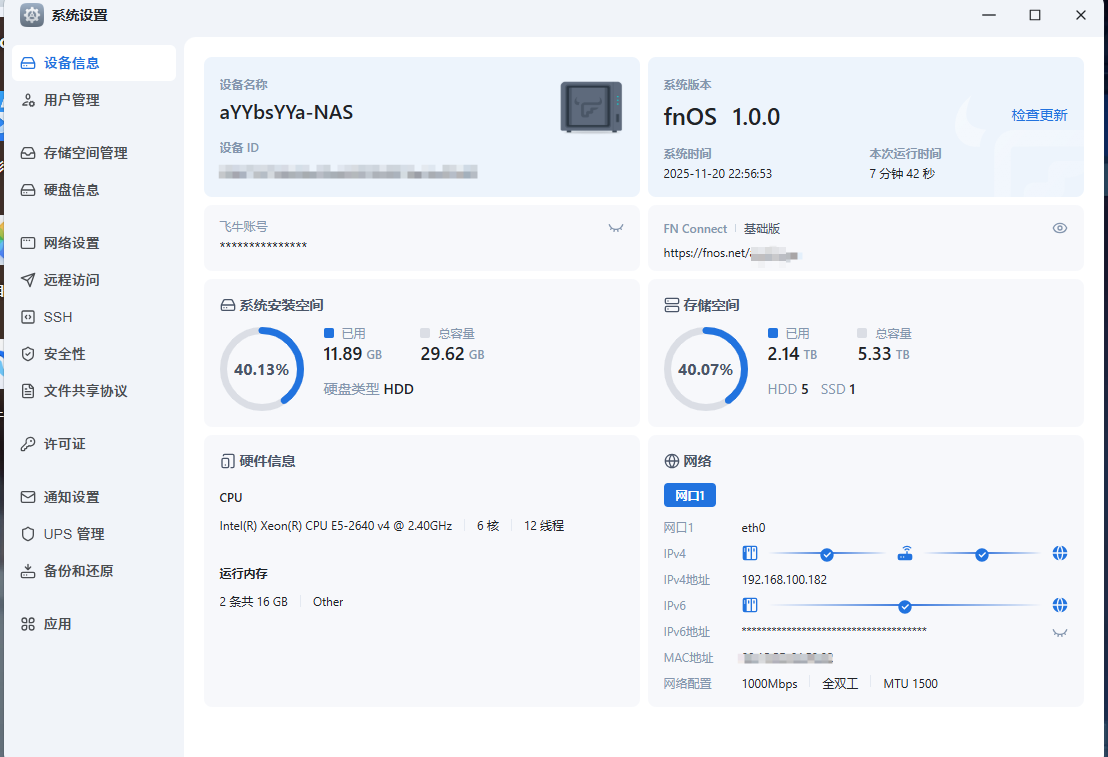Select the 网口1 network tab
This screenshot has width=1108, height=757.
689,495
